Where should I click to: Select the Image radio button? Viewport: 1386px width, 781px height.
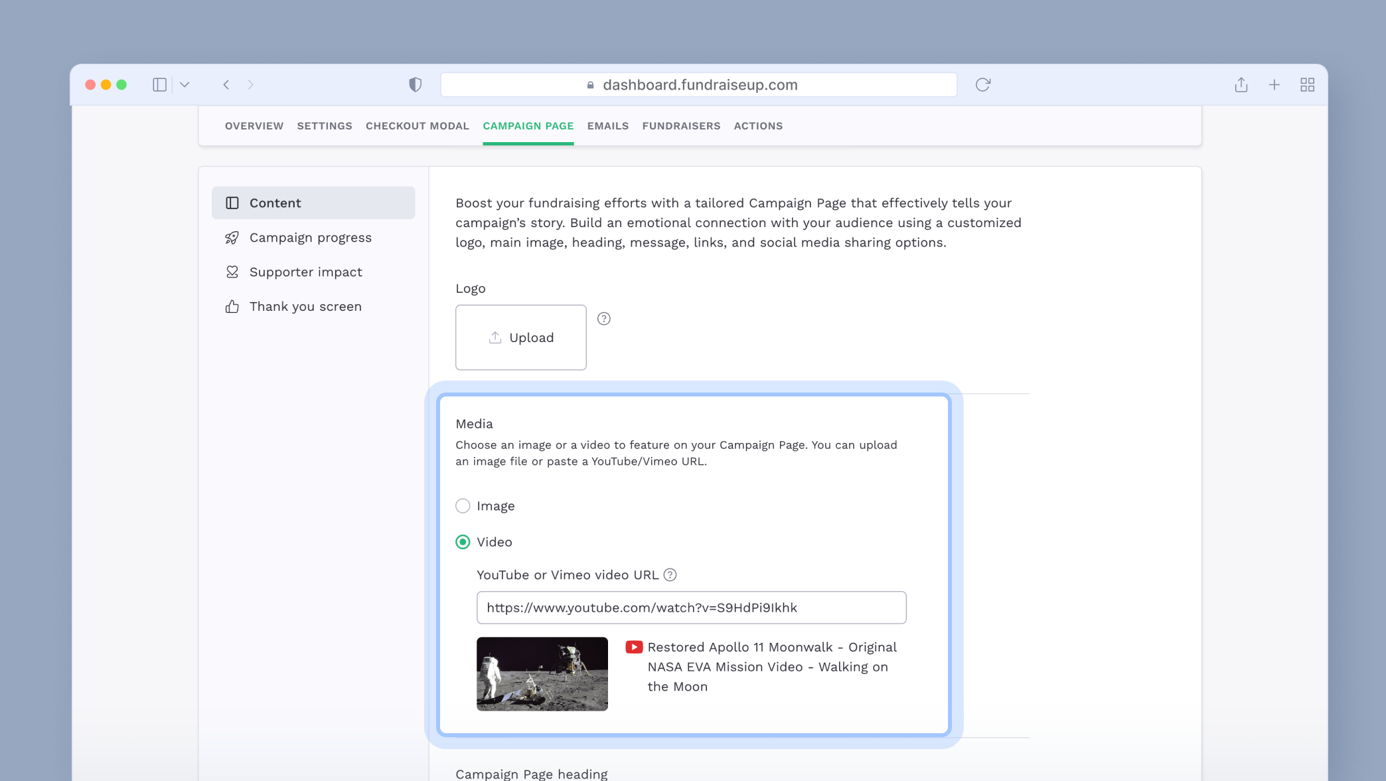[463, 506]
